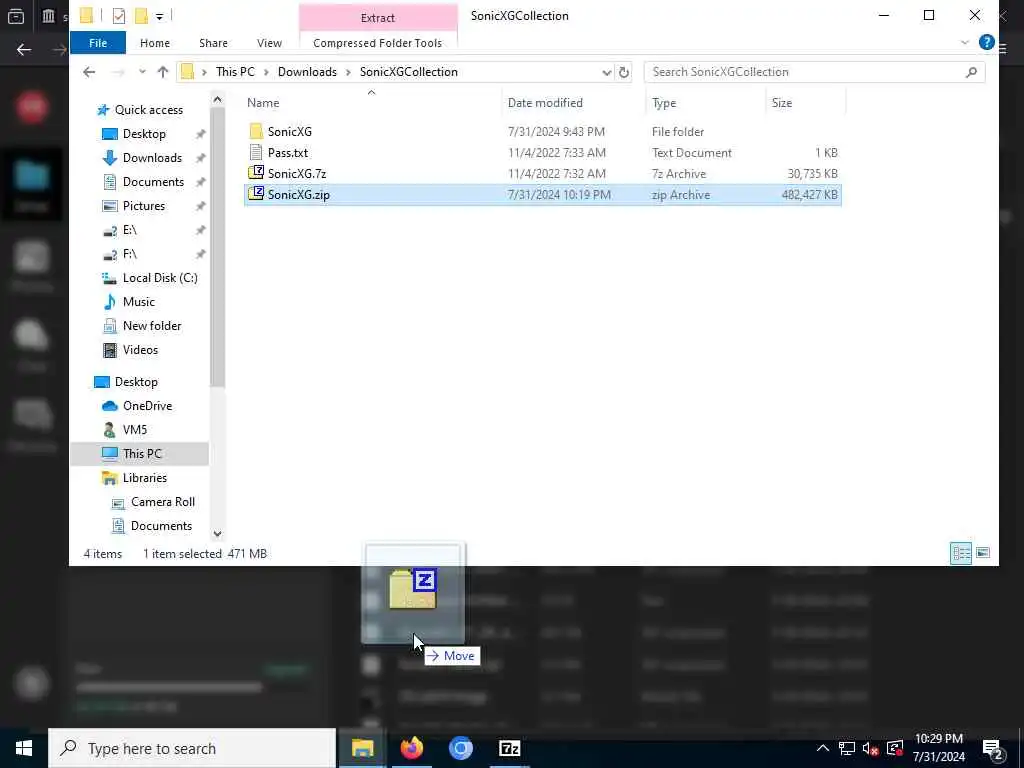Go back using the Explorer back arrow
Viewport: 1024px width, 768px height.
[x=89, y=72]
